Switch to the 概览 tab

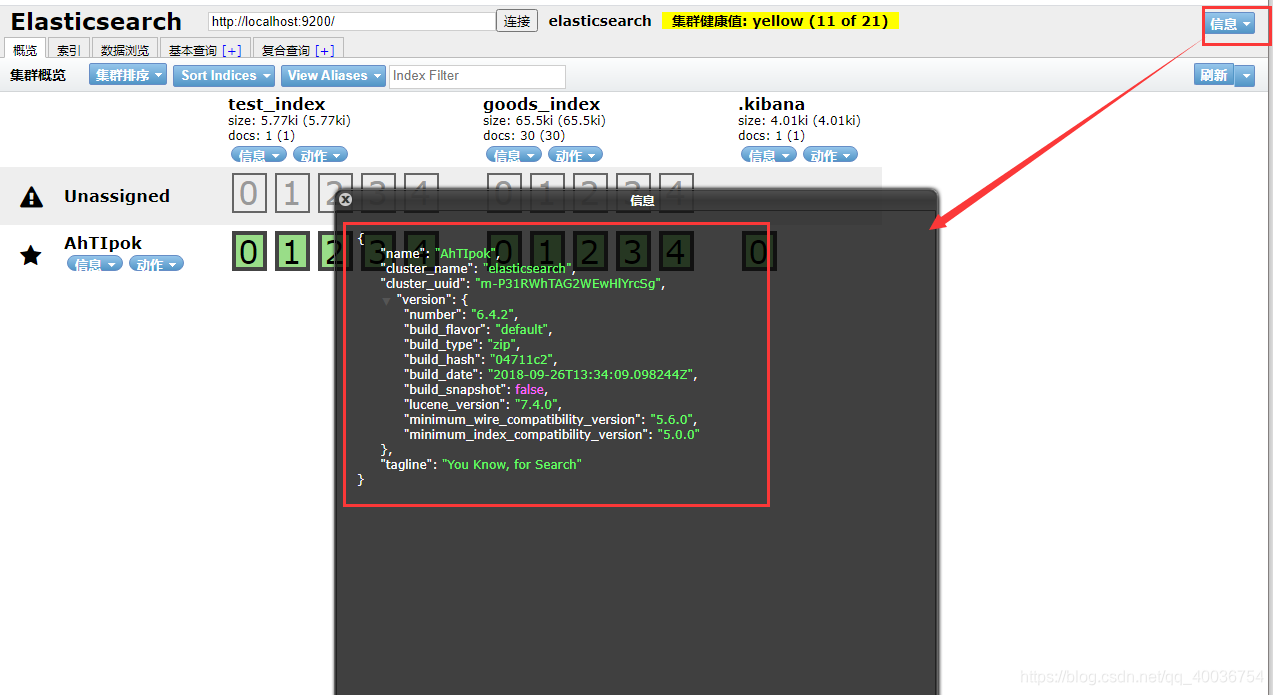(25, 50)
